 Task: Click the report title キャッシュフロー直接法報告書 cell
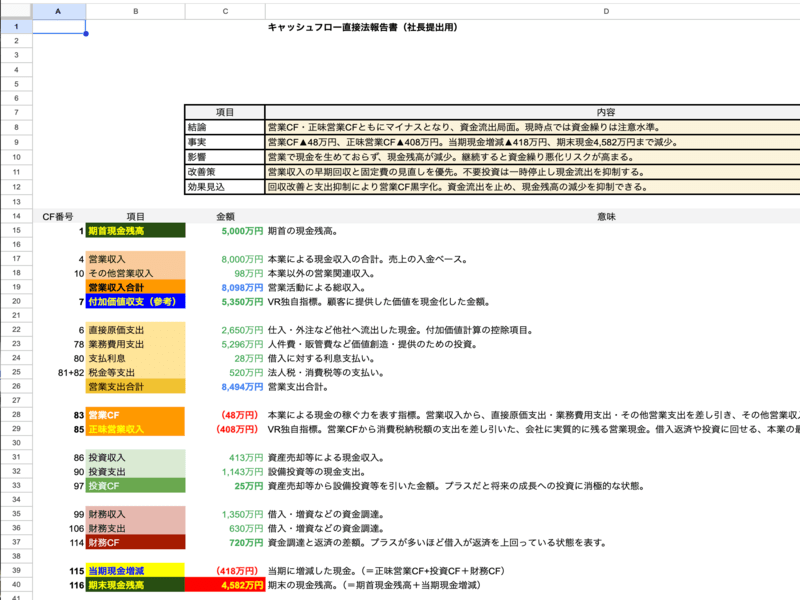pyautogui.click(x=362, y=27)
